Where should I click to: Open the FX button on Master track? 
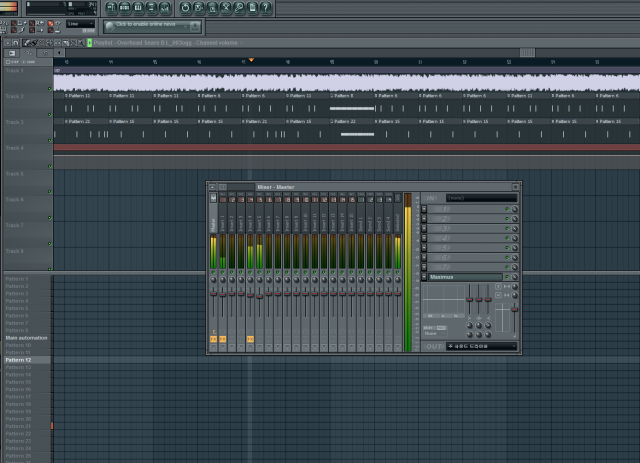(213, 339)
